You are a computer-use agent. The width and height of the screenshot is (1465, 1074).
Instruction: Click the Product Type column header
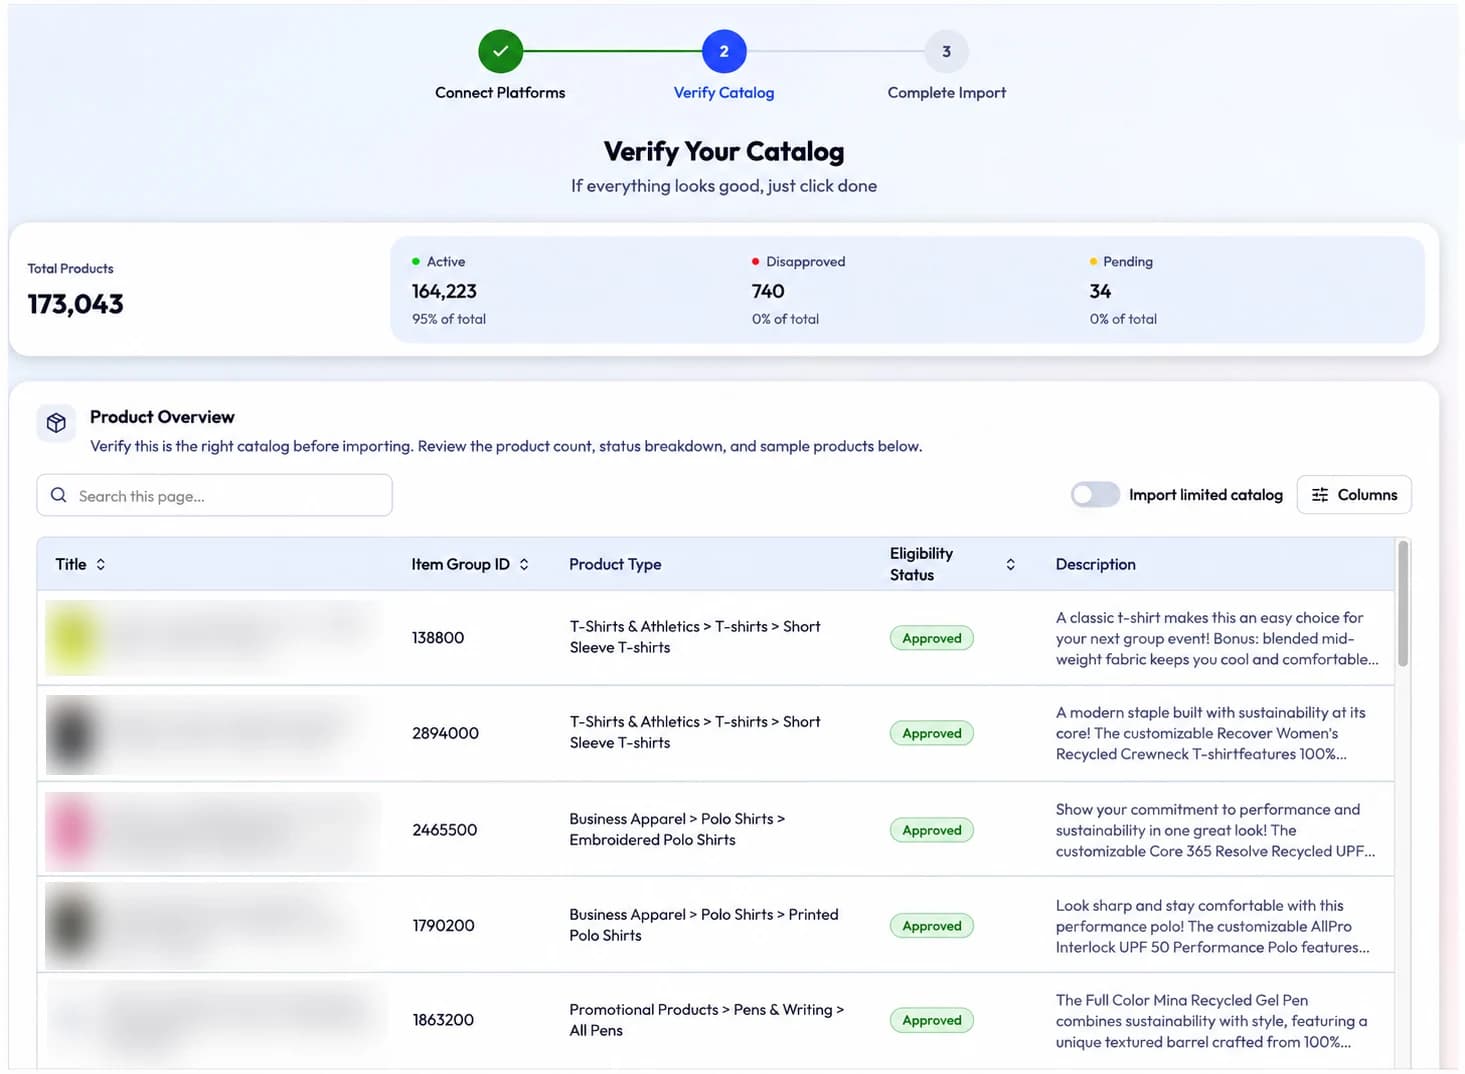(615, 564)
